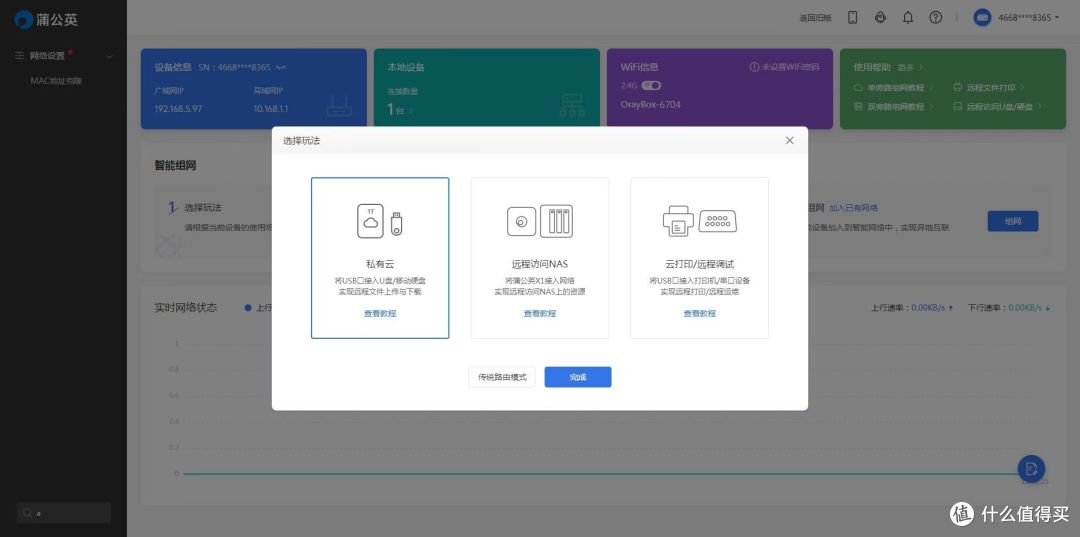Click the NAS device icon
Image resolution: width=1080 pixels, height=537 pixels.
[x=540, y=221]
